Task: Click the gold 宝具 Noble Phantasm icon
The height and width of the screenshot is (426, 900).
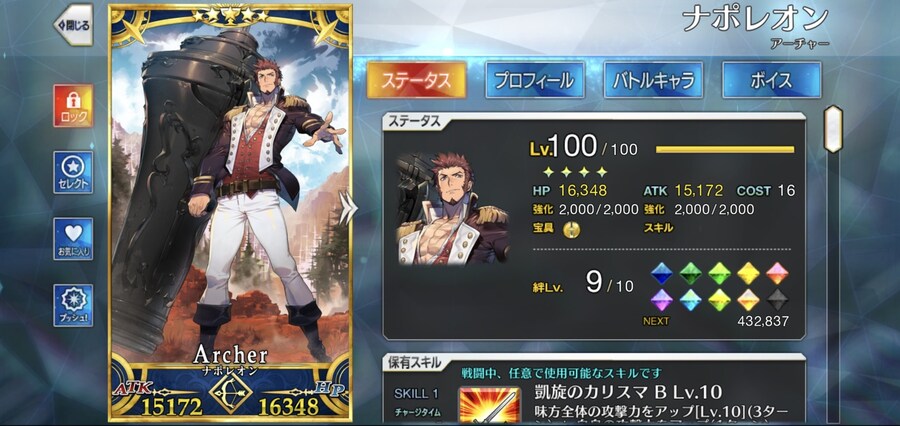Action: (572, 229)
